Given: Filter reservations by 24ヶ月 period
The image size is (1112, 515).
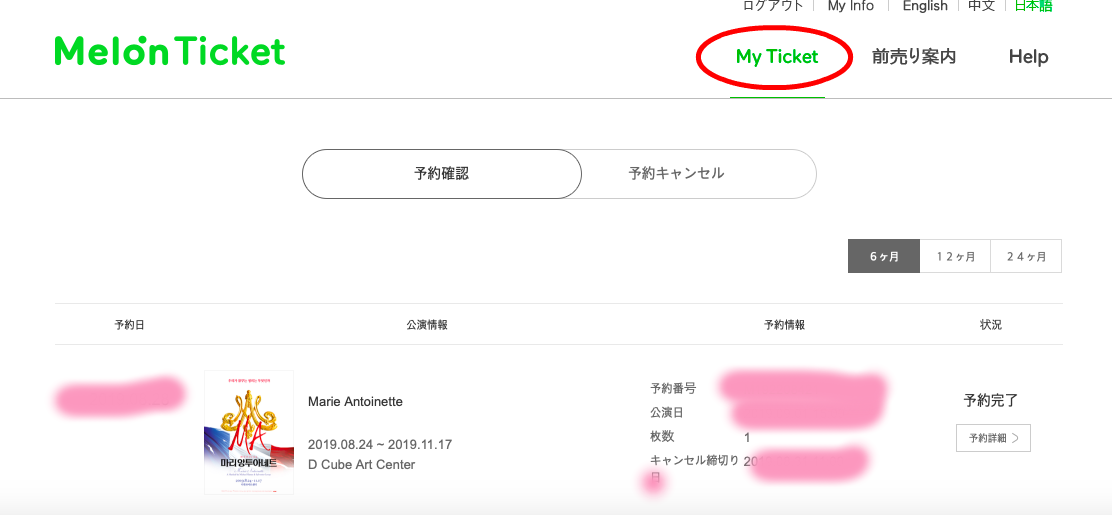Looking at the screenshot, I should pyautogui.click(x=1026, y=256).
